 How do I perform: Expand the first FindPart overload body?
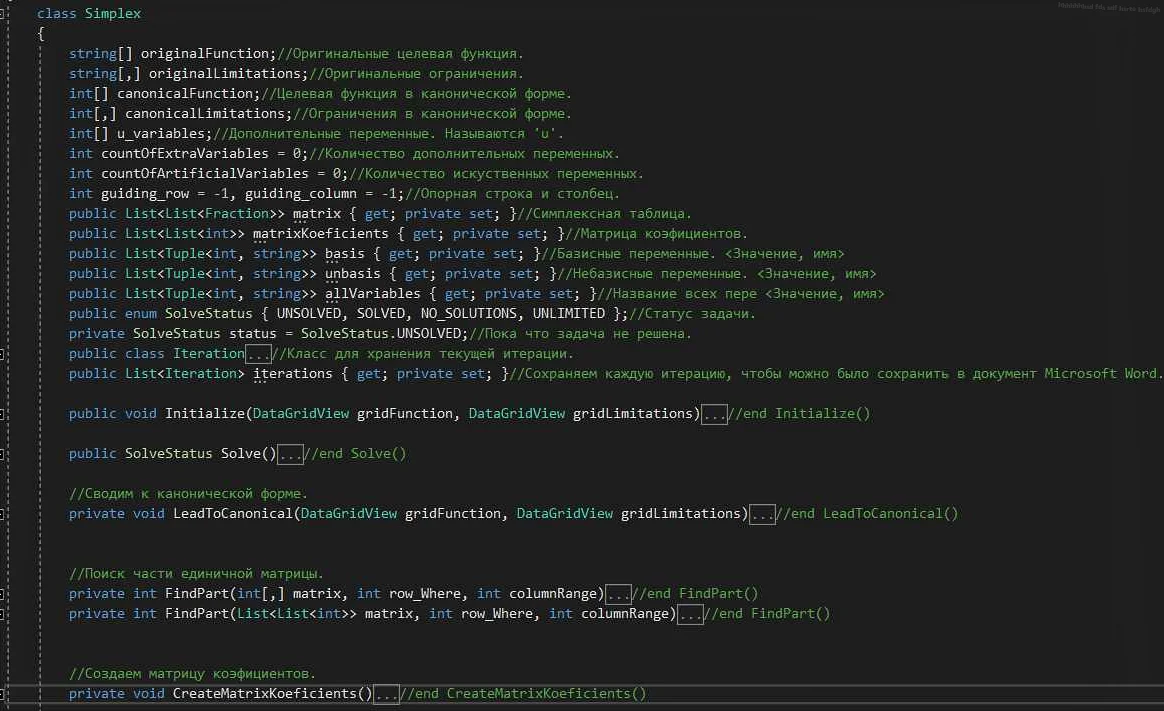[618, 594]
